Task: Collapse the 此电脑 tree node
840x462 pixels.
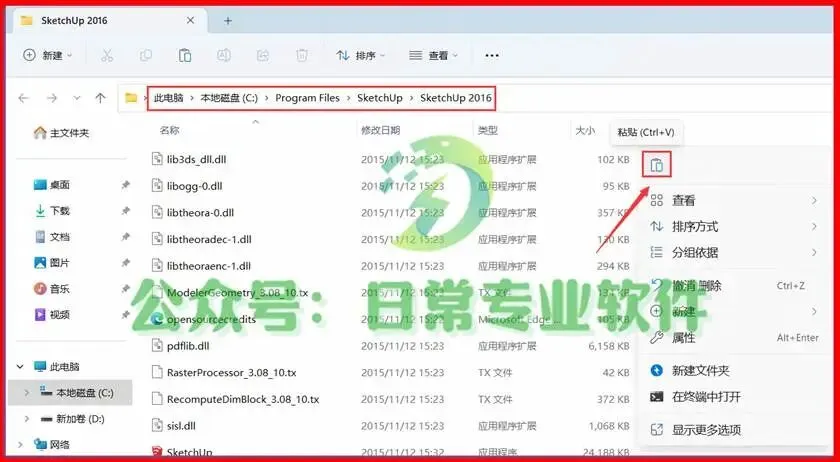Action: (20, 367)
